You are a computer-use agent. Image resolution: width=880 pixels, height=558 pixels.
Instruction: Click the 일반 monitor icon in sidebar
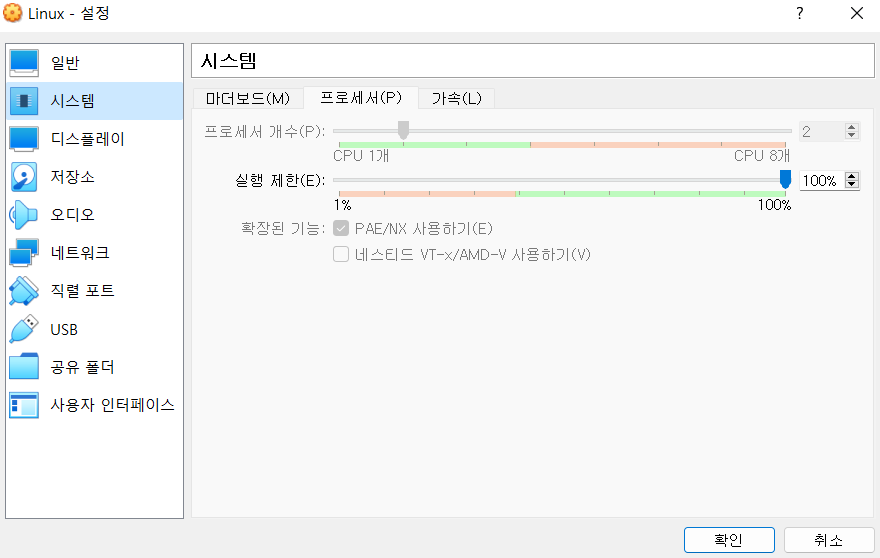(24, 63)
